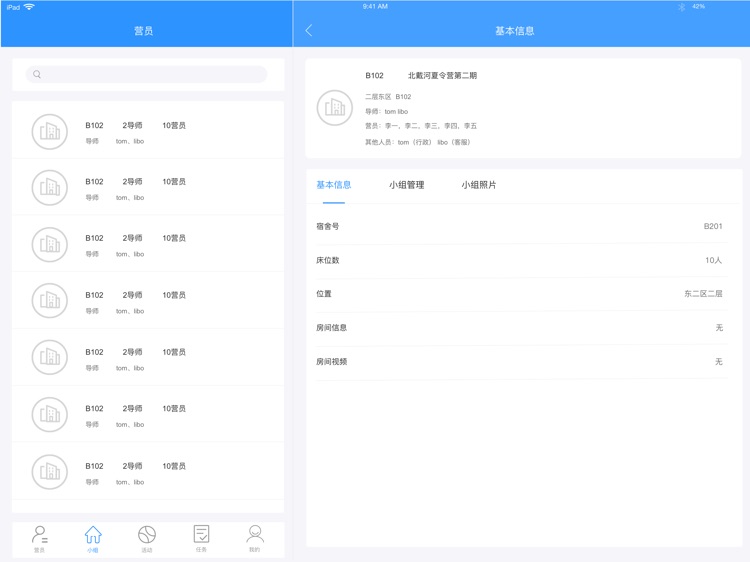Select the 房间信息 row
This screenshot has width=750, height=562.
522,328
